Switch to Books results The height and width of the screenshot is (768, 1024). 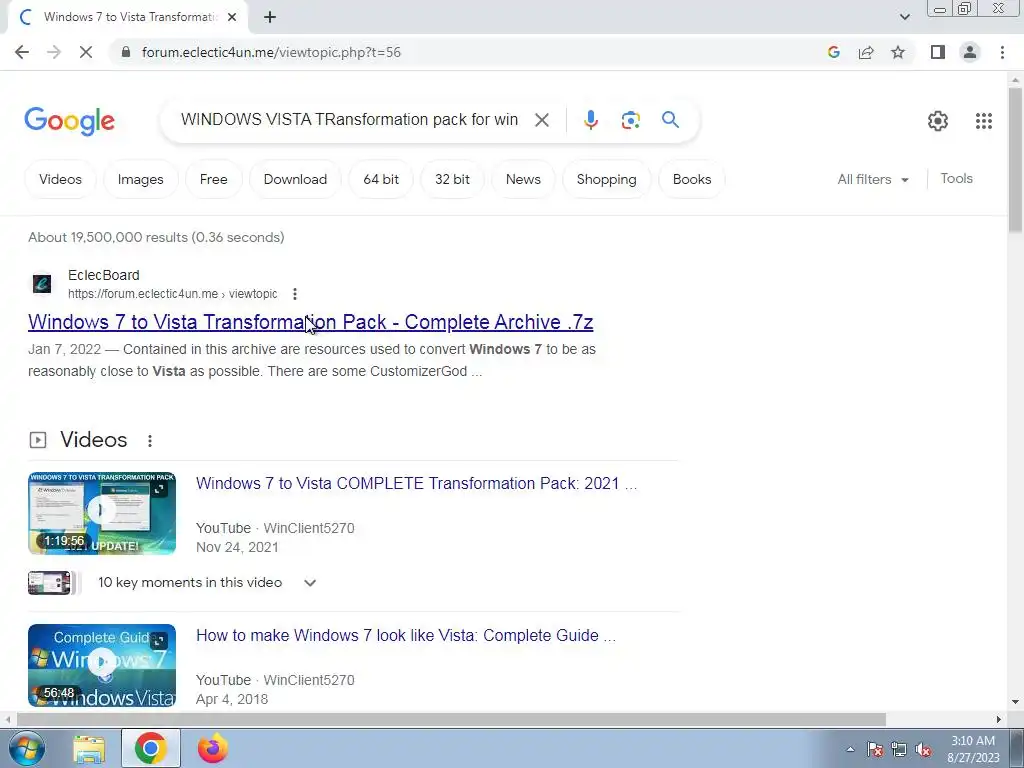(x=692, y=180)
